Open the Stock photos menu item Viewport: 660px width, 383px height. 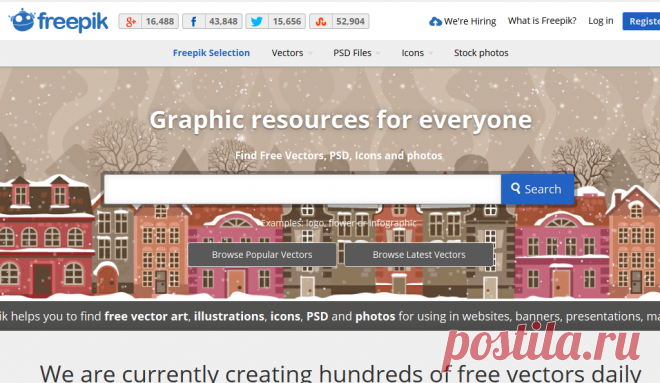481,53
